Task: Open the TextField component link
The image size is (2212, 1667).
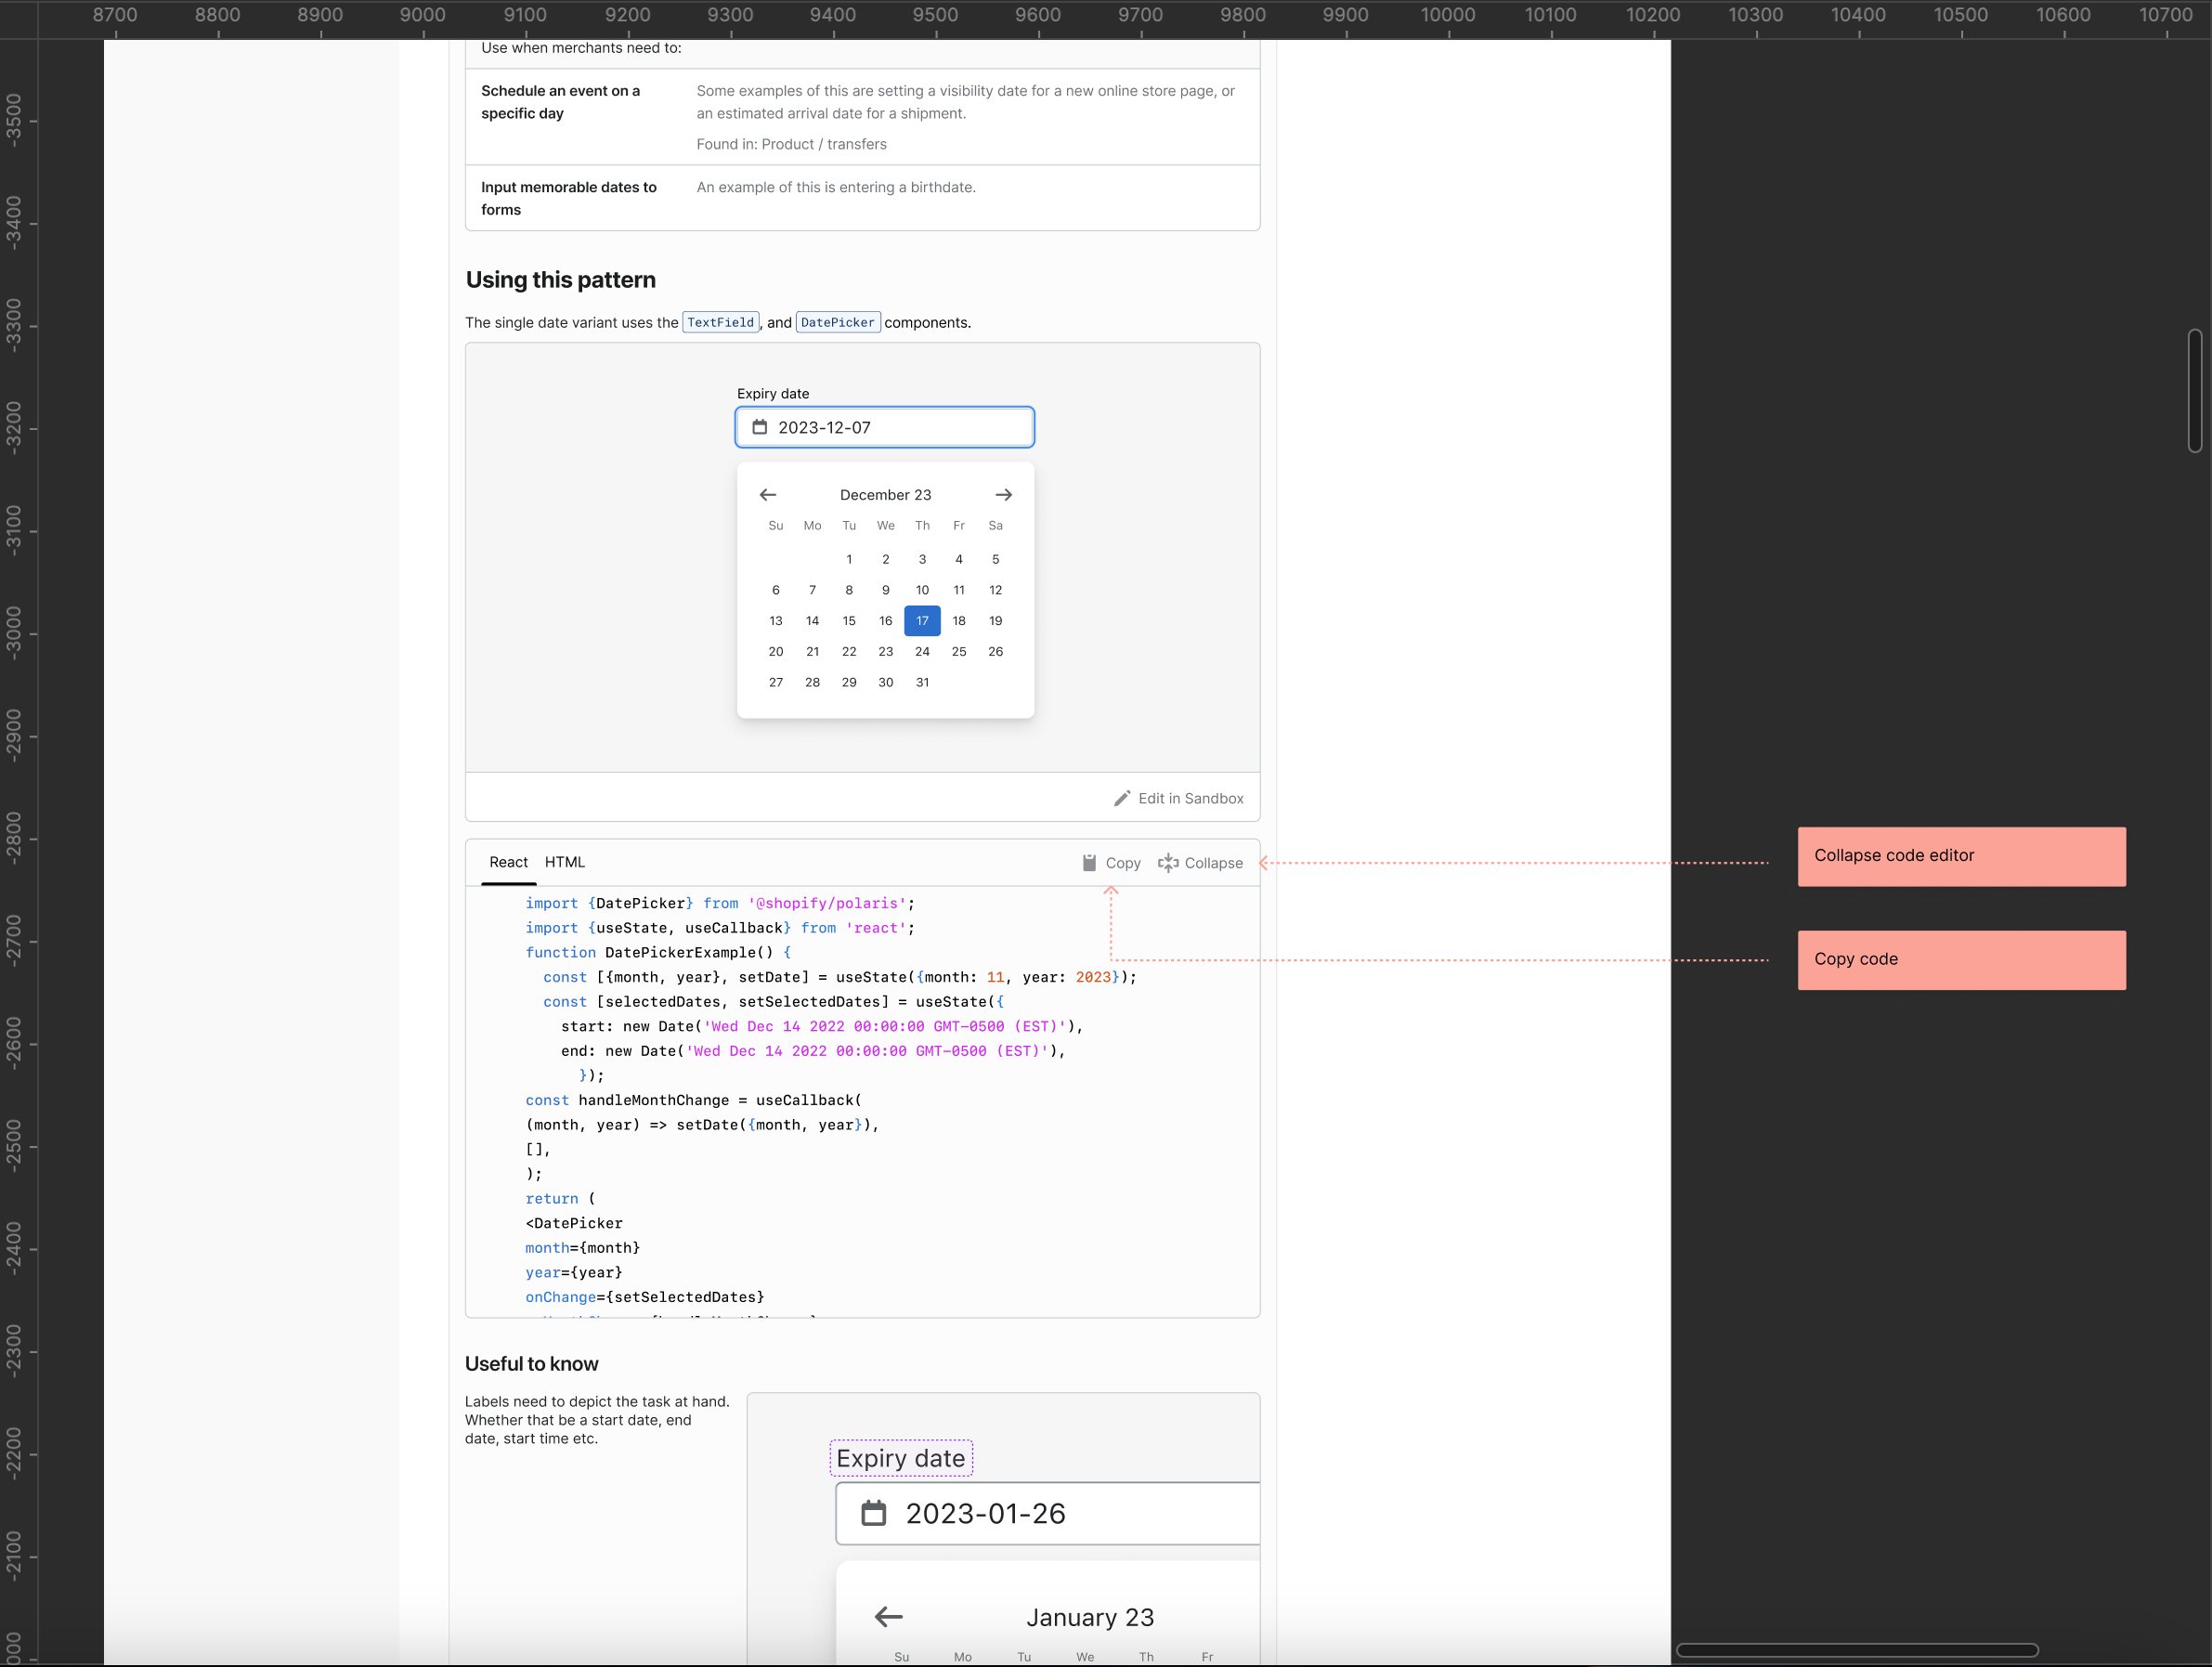Action: (x=720, y=322)
